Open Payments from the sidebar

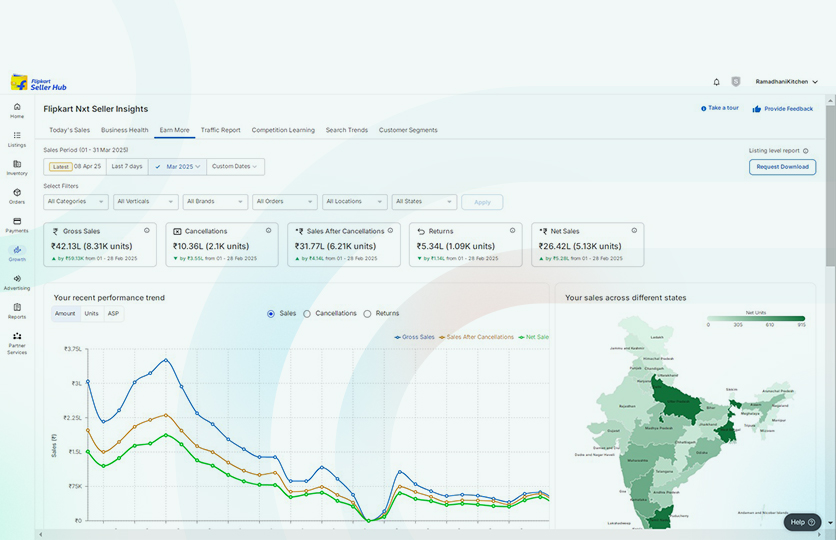click(17, 224)
